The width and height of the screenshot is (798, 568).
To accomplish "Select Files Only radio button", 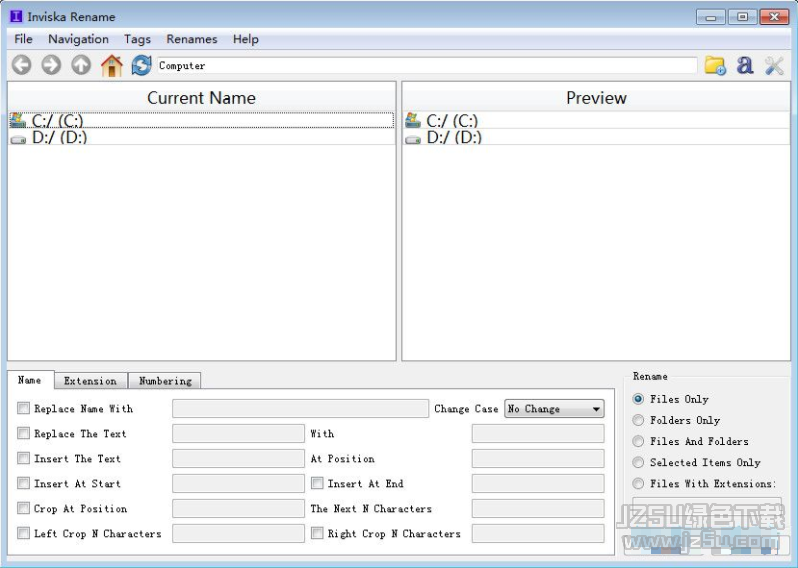I will [638, 399].
